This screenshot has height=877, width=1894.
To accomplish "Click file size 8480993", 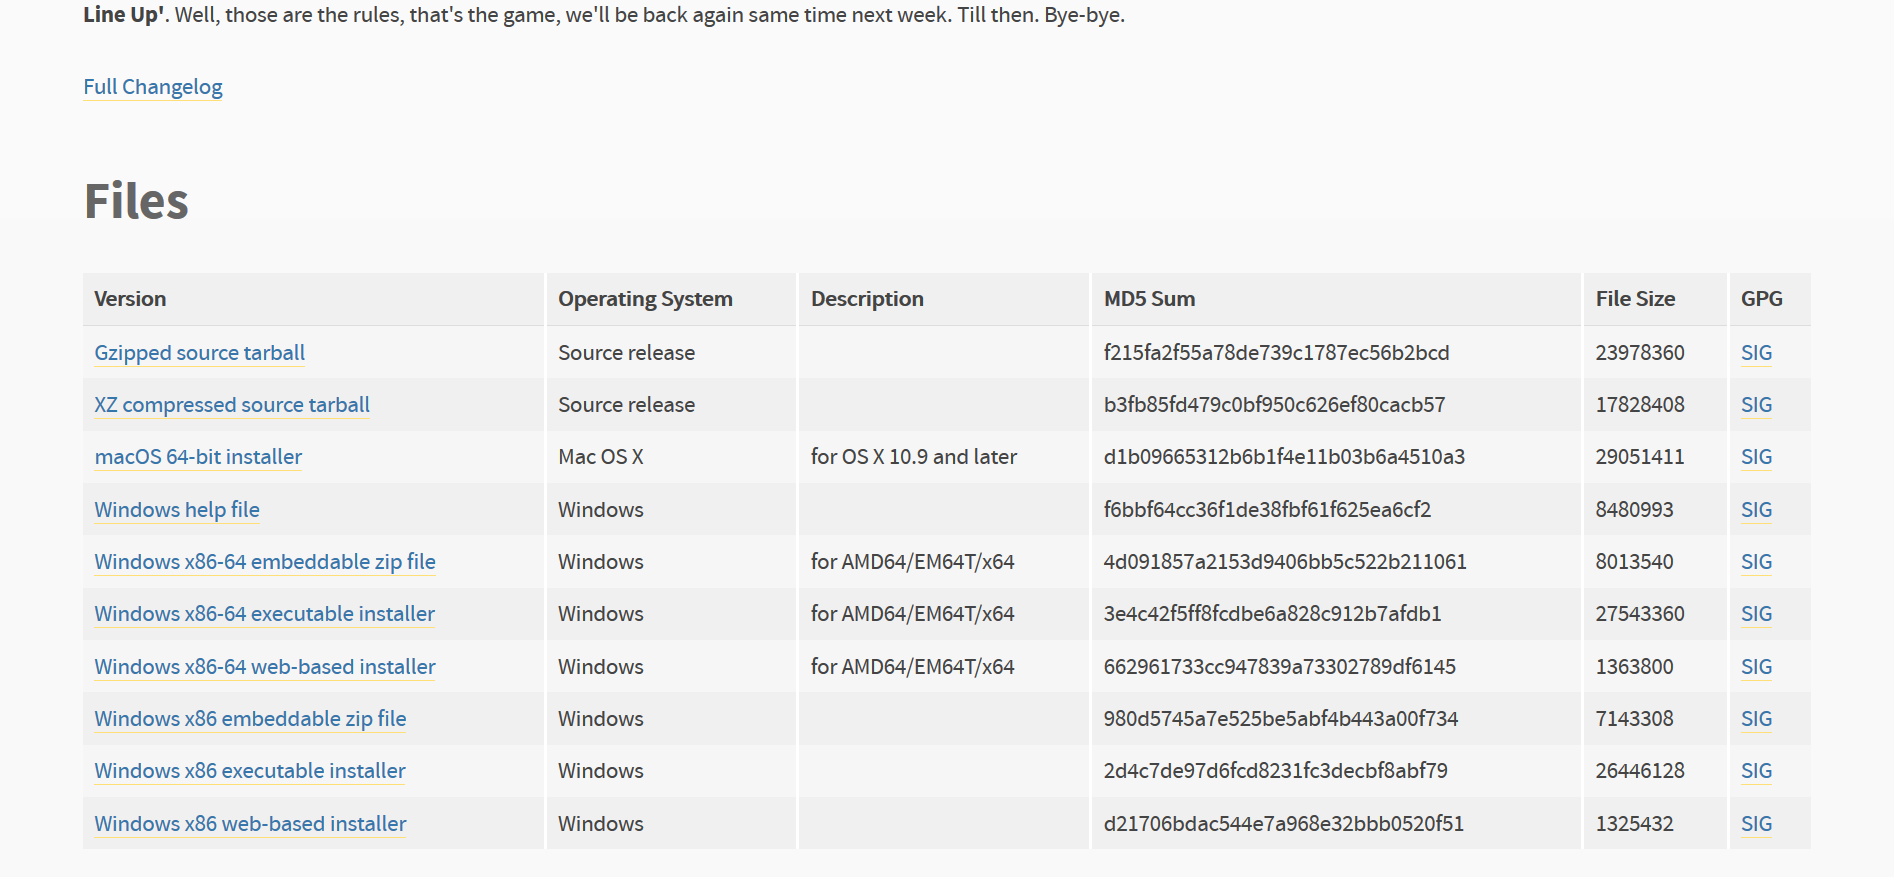I will coord(1634,510).
